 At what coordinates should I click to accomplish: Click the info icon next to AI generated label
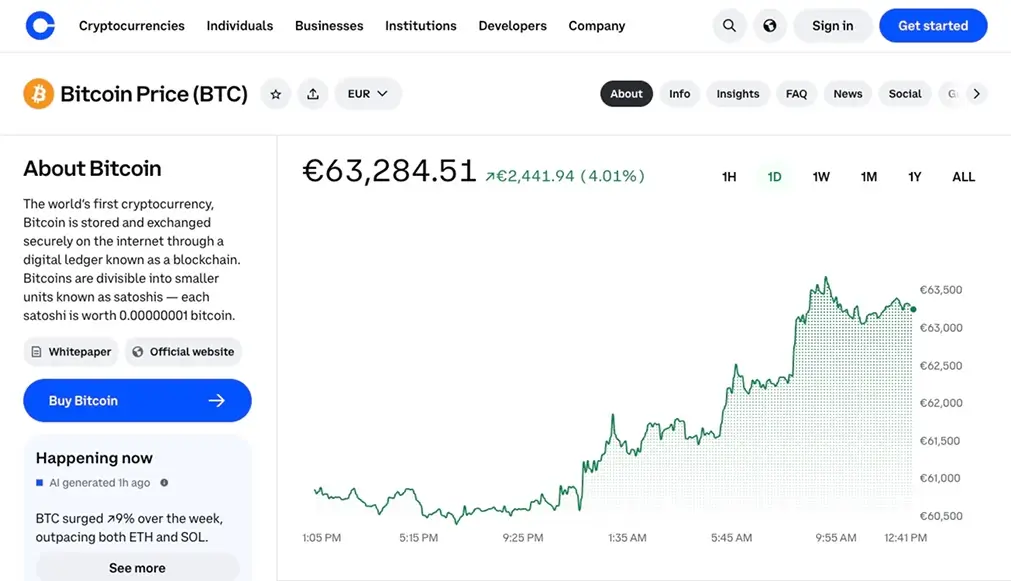166,481
